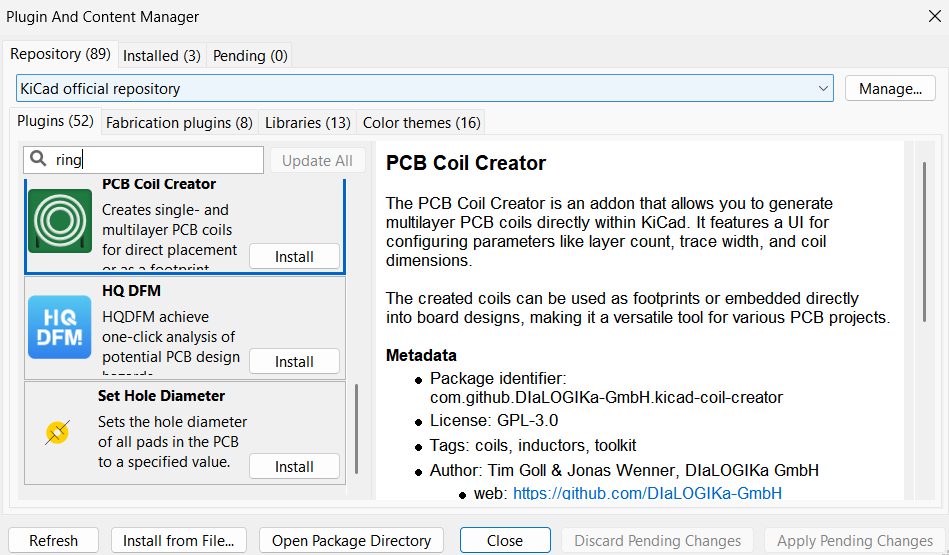Open the Color themes (16) tab
Screen dimensions: 949x555
tap(421, 123)
